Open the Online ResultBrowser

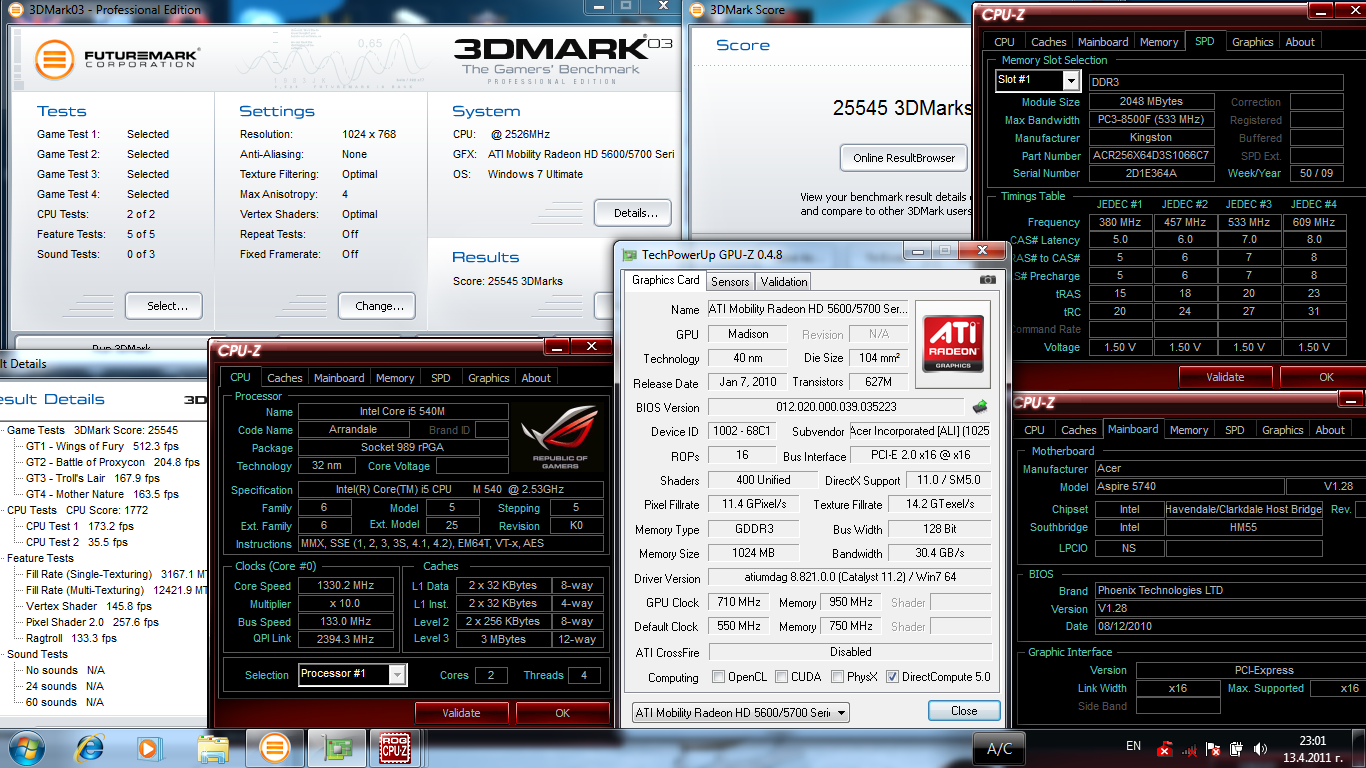pos(904,158)
